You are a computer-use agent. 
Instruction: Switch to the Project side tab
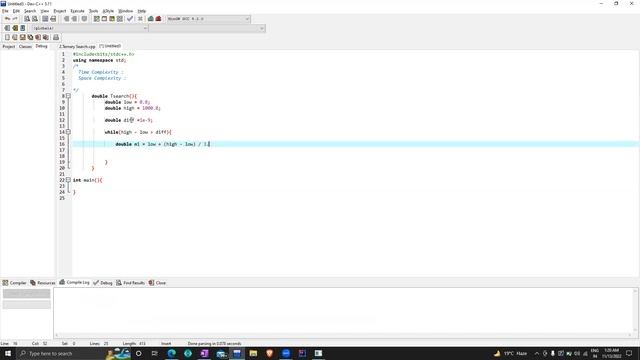pyautogui.click(x=9, y=47)
